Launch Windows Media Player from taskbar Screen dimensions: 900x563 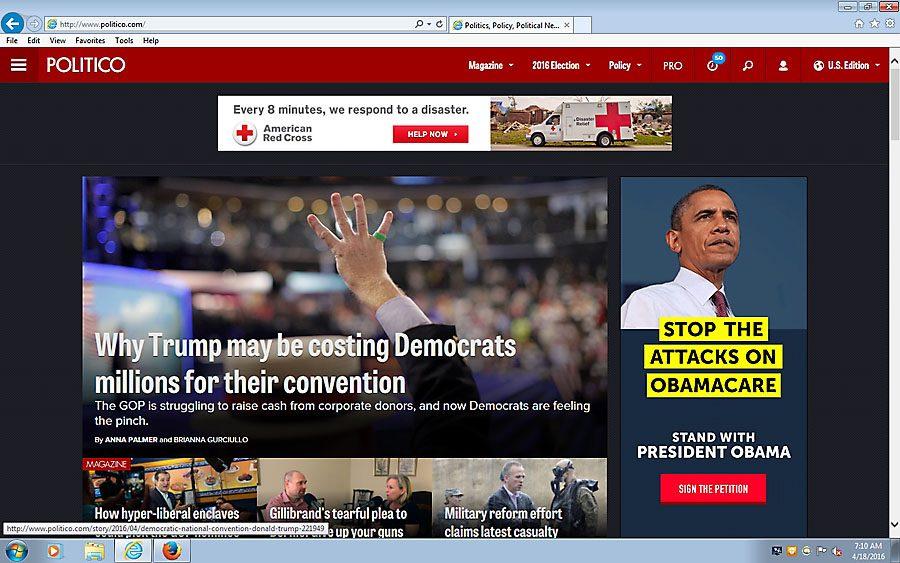(x=53, y=551)
